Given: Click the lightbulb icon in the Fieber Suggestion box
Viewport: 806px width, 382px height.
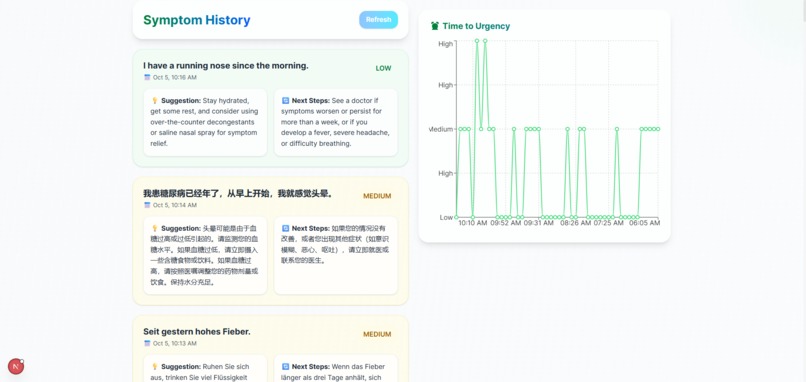Looking at the screenshot, I should tap(154, 367).
